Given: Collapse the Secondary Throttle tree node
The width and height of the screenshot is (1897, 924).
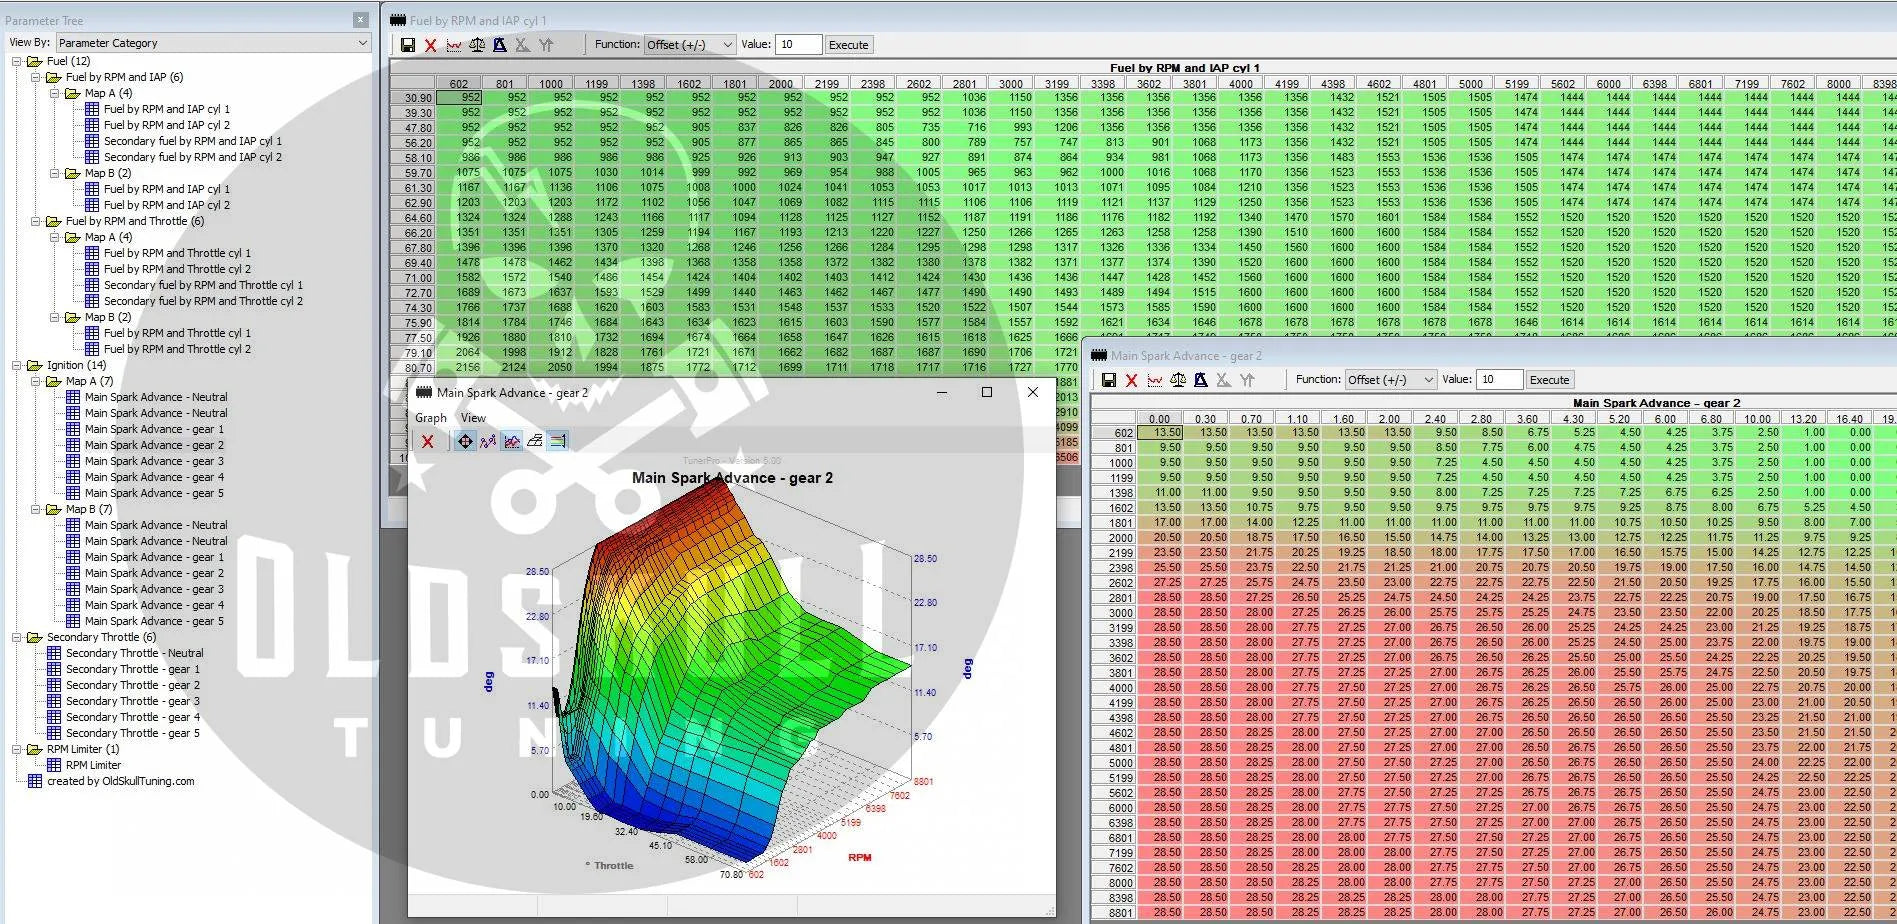Looking at the screenshot, I should click(x=17, y=637).
